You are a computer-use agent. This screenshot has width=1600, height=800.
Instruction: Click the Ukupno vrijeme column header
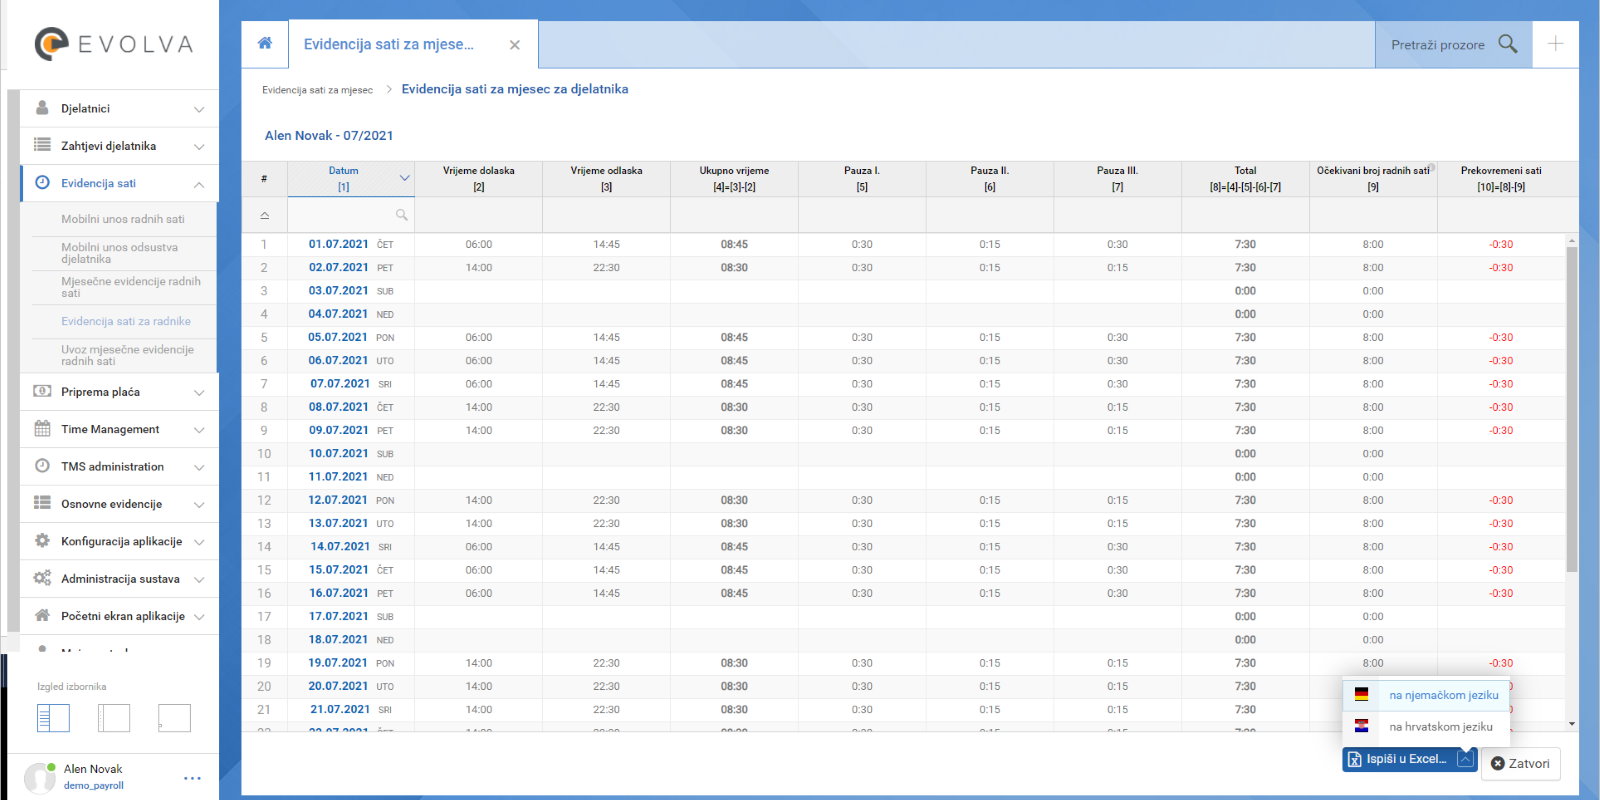(x=734, y=179)
